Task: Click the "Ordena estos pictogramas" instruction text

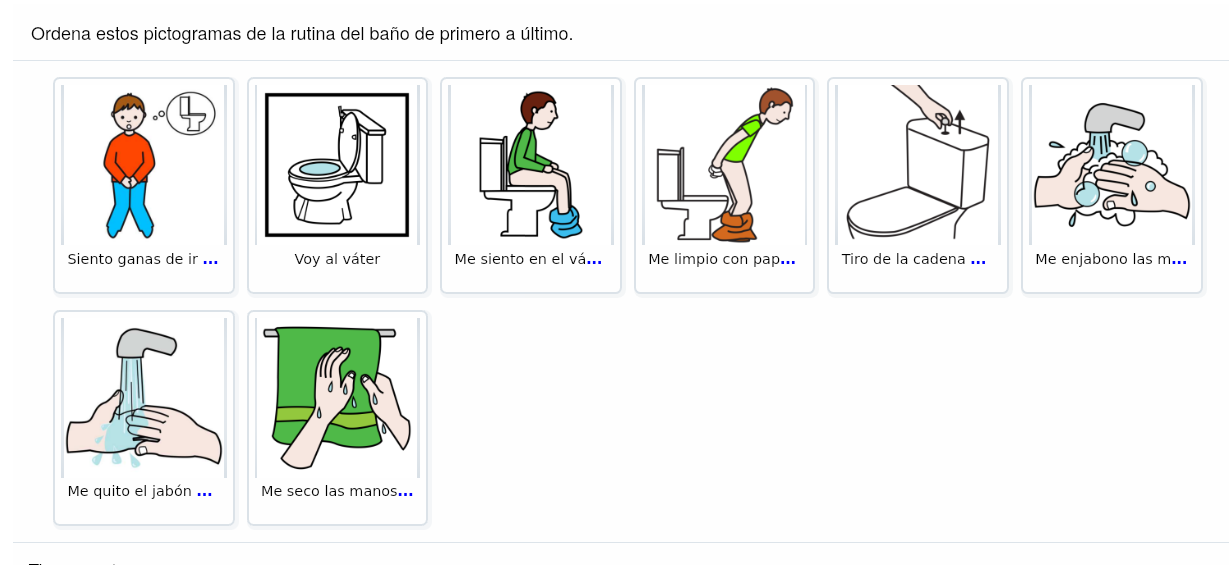Action: coord(302,34)
